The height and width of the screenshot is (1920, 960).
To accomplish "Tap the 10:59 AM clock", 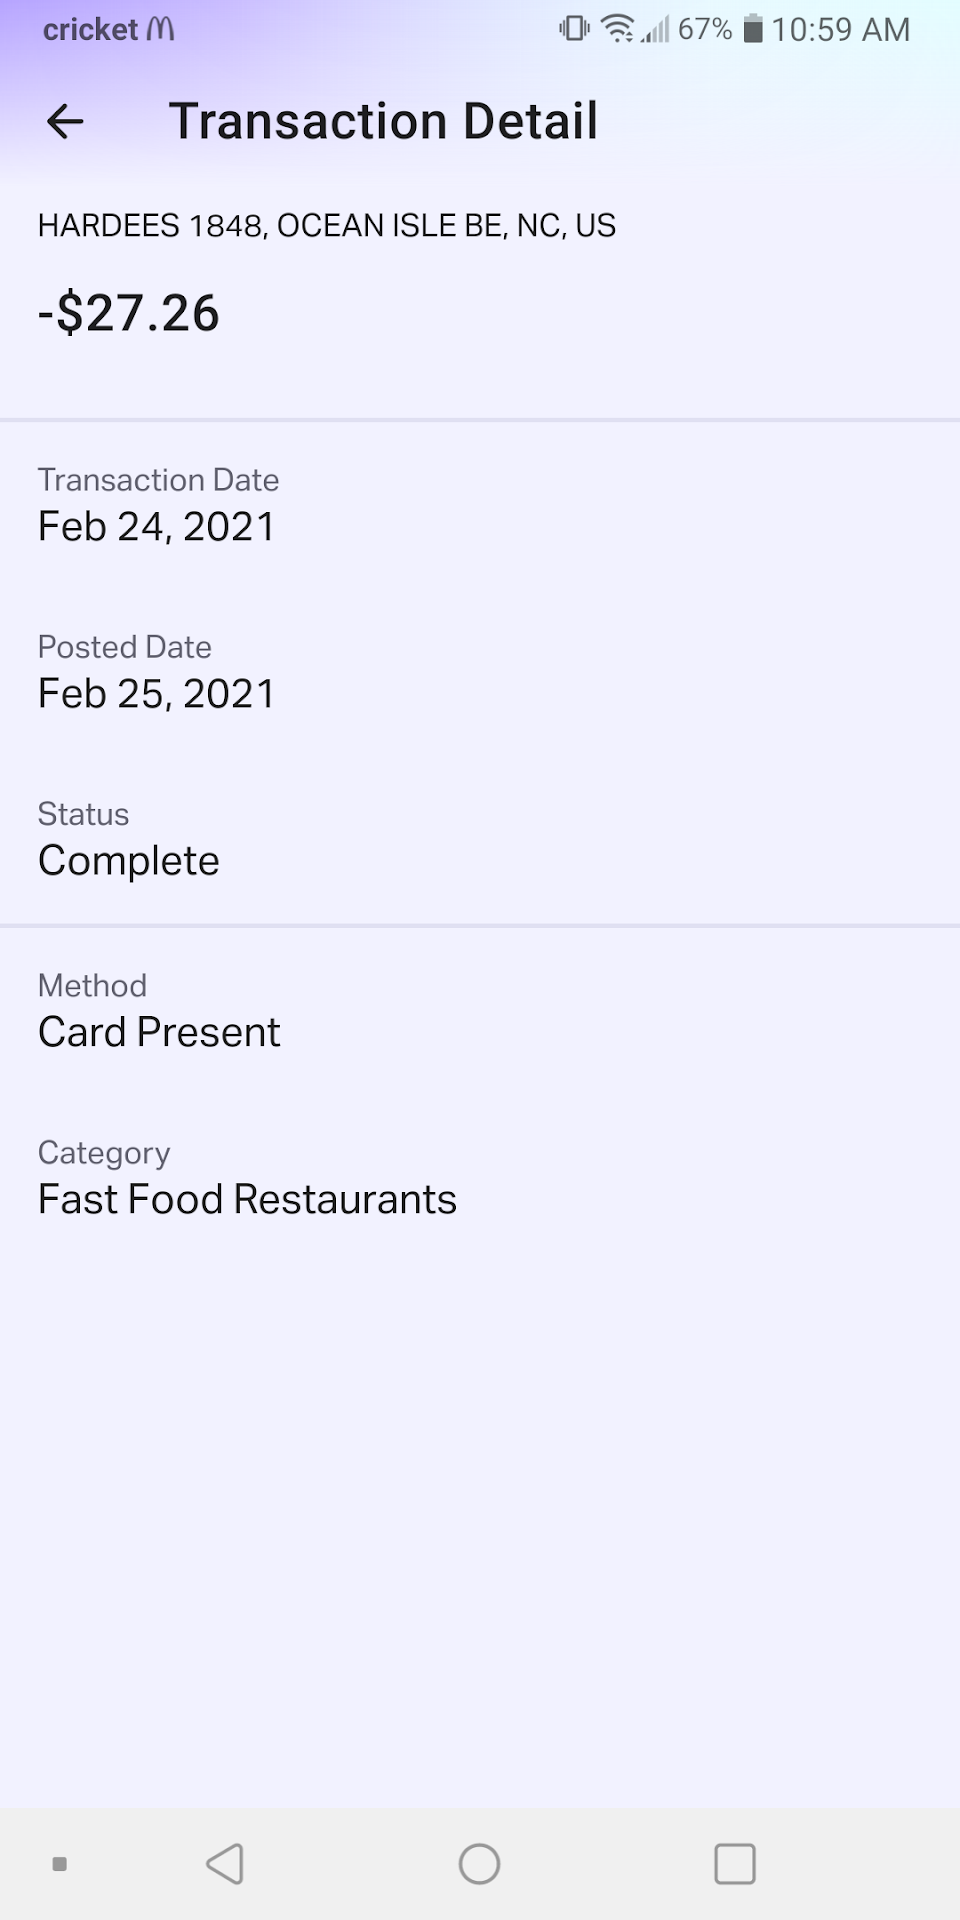I will point(840,29).
